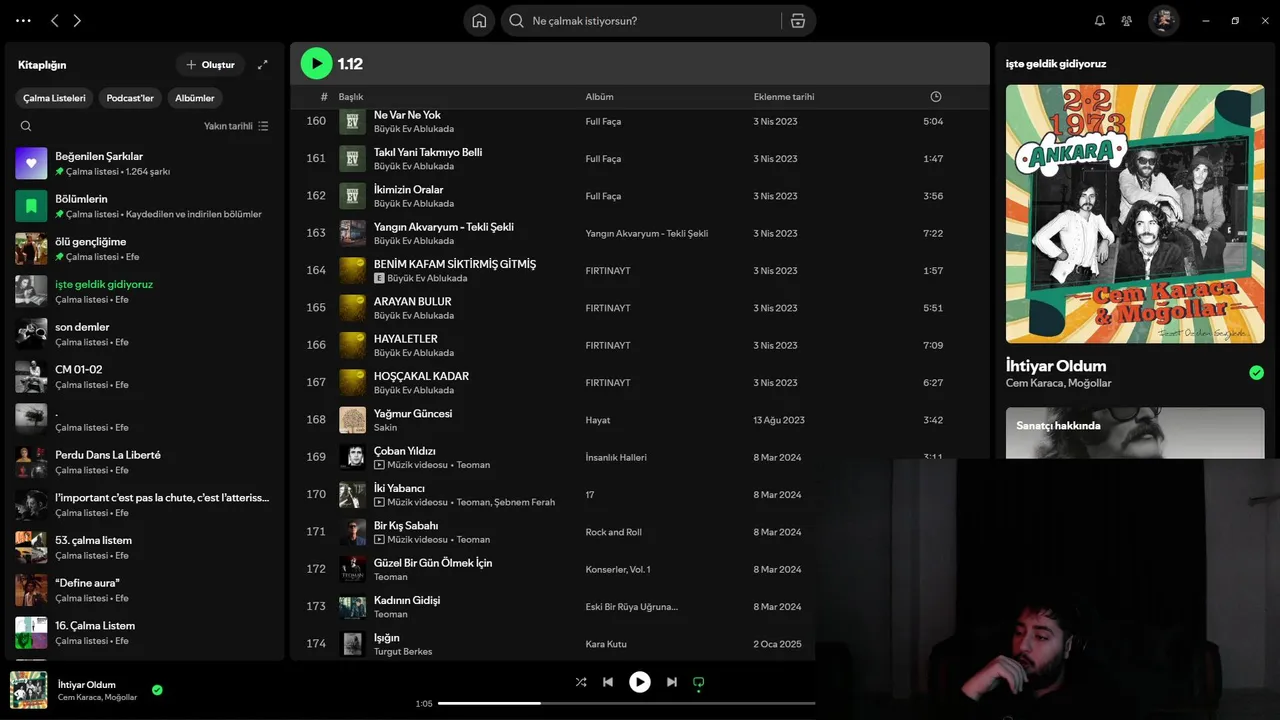Open the Kara Kutu album link
This screenshot has height=720, width=1280.
[x=606, y=644]
